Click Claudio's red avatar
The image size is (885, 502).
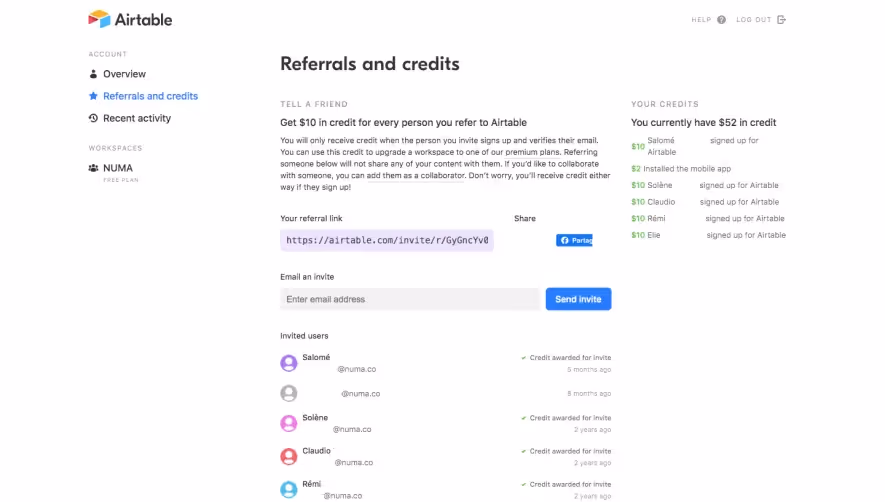(x=288, y=456)
